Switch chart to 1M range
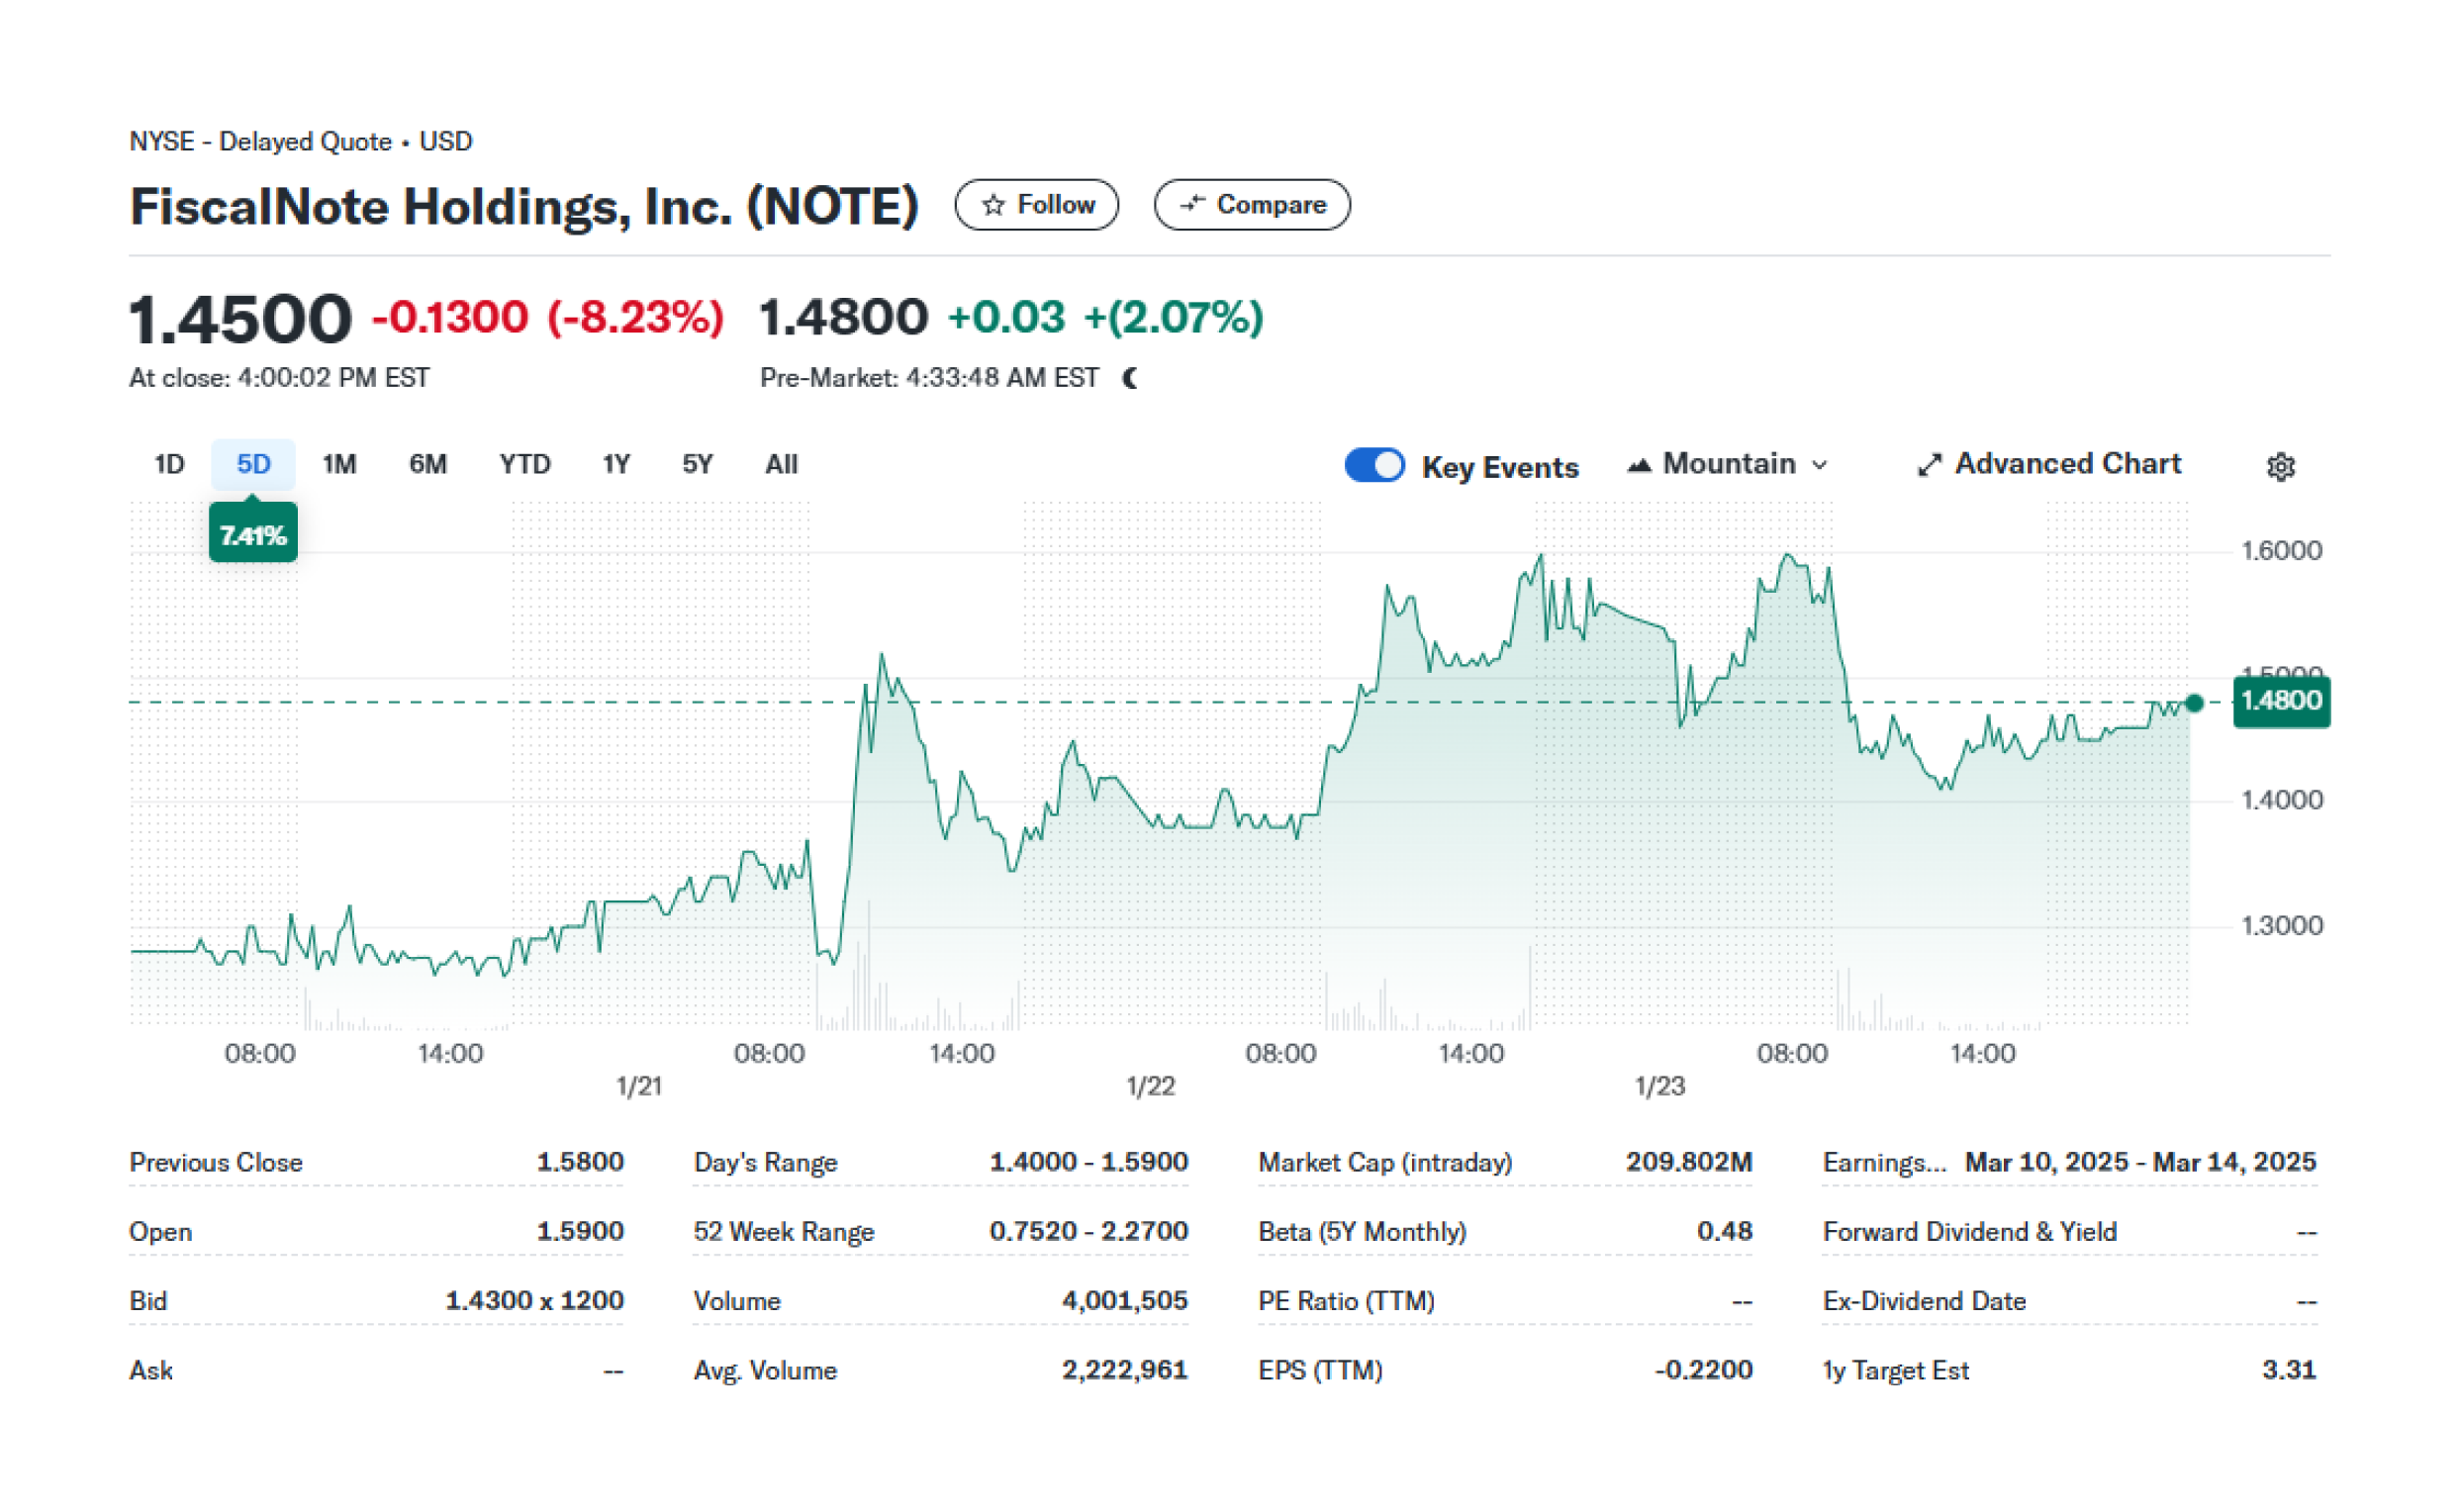 (339, 464)
